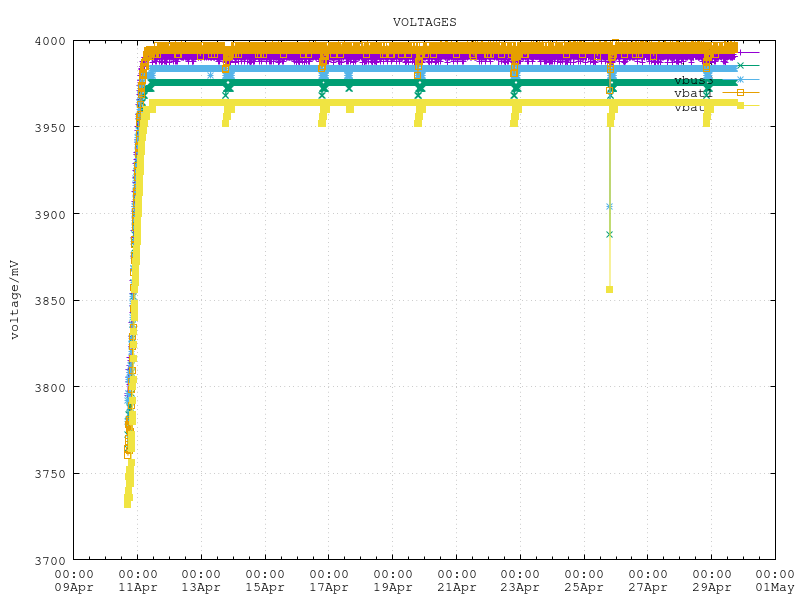Click the blue asterisk legend sample marker
The height and width of the screenshot is (600, 800).
(740, 79)
